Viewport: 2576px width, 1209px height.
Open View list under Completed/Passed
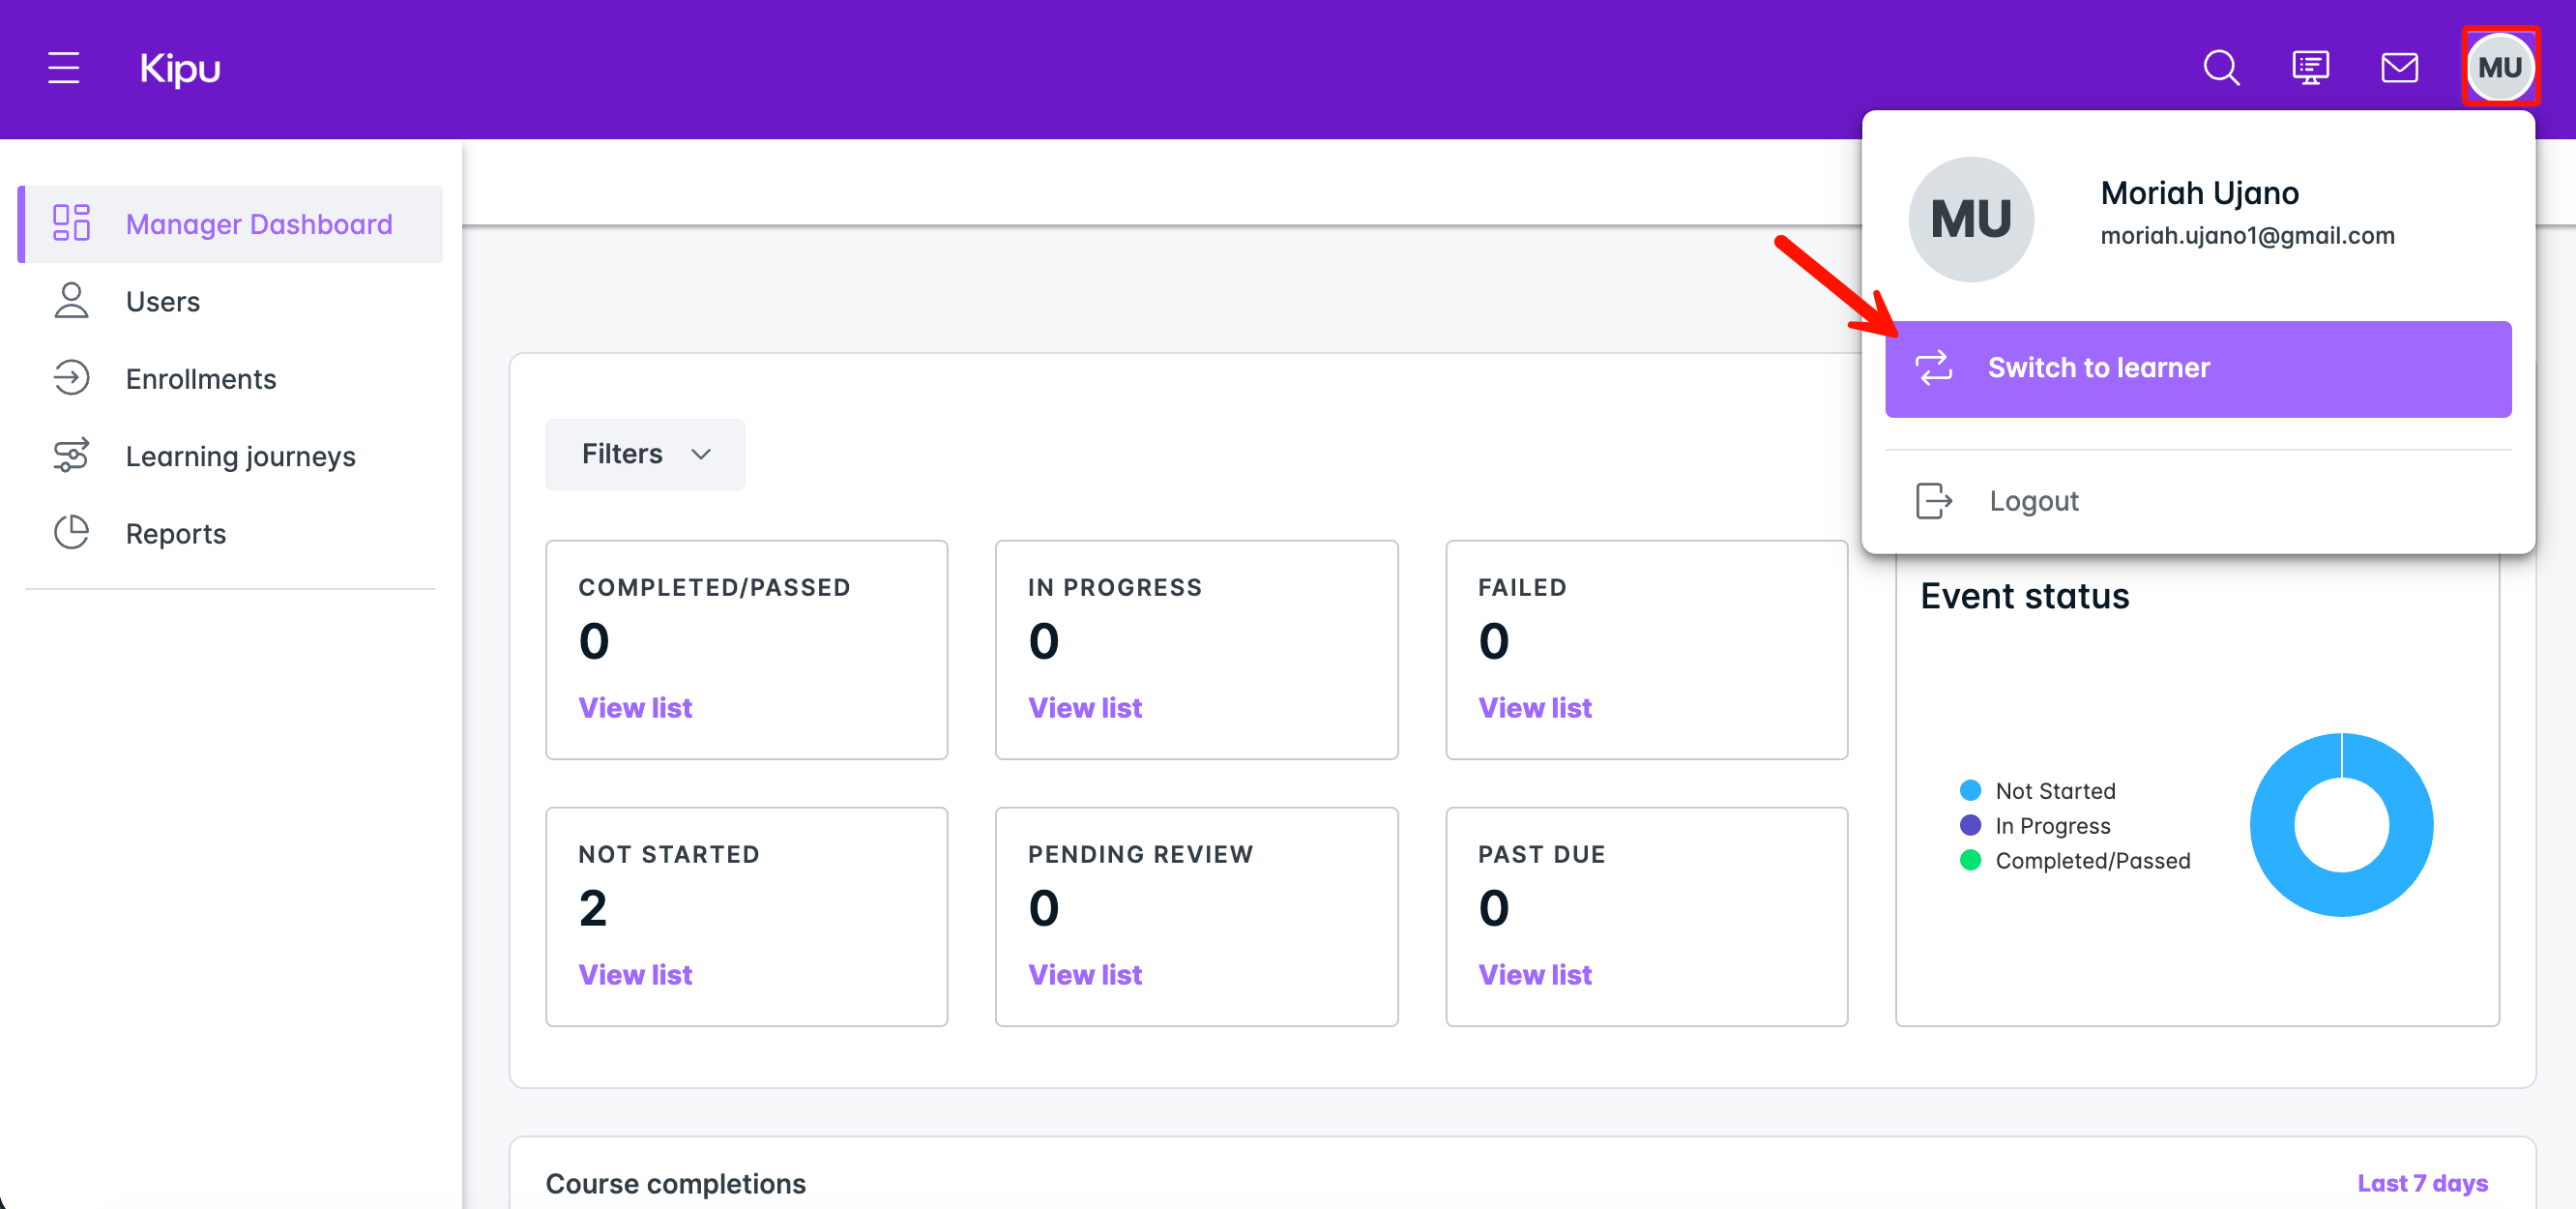pyautogui.click(x=635, y=707)
